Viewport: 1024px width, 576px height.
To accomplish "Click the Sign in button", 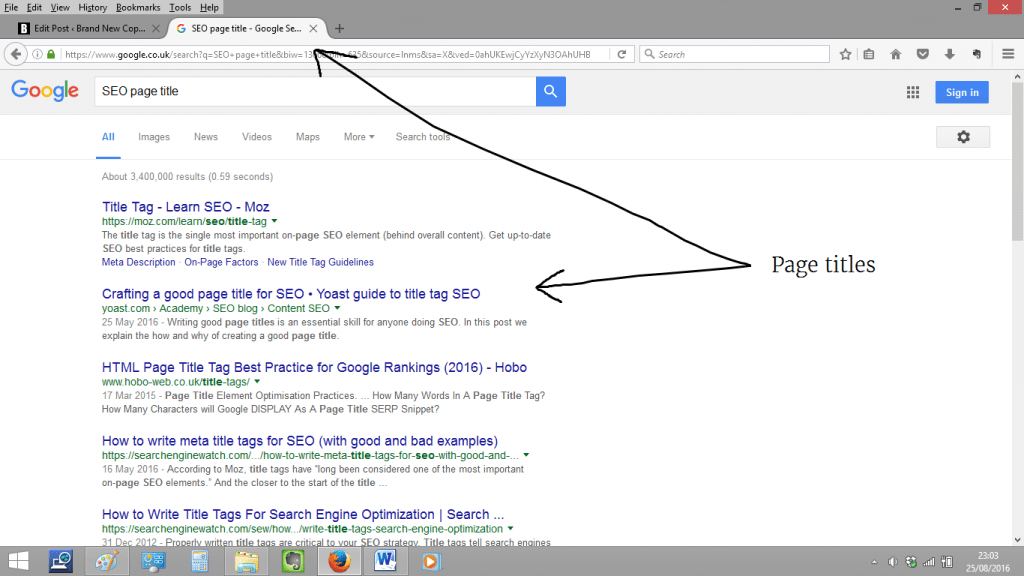I will [x=962, y=92].
